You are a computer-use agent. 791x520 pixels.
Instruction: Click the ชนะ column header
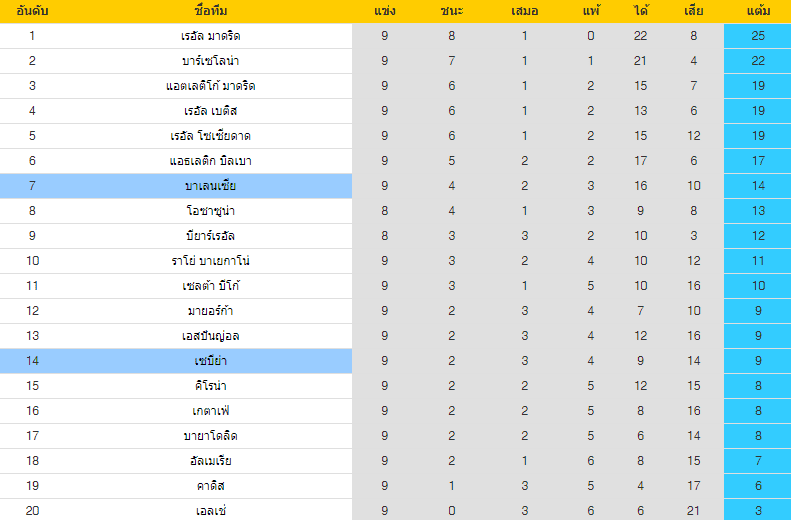[451, 11]
